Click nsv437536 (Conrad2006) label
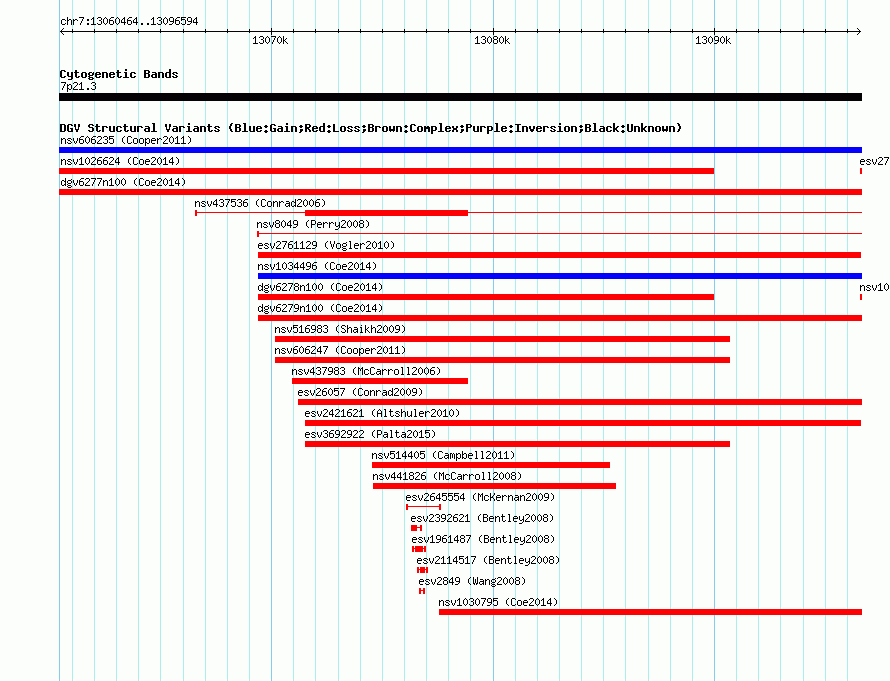This screenshot has width=890, height=681. [260, 203]
